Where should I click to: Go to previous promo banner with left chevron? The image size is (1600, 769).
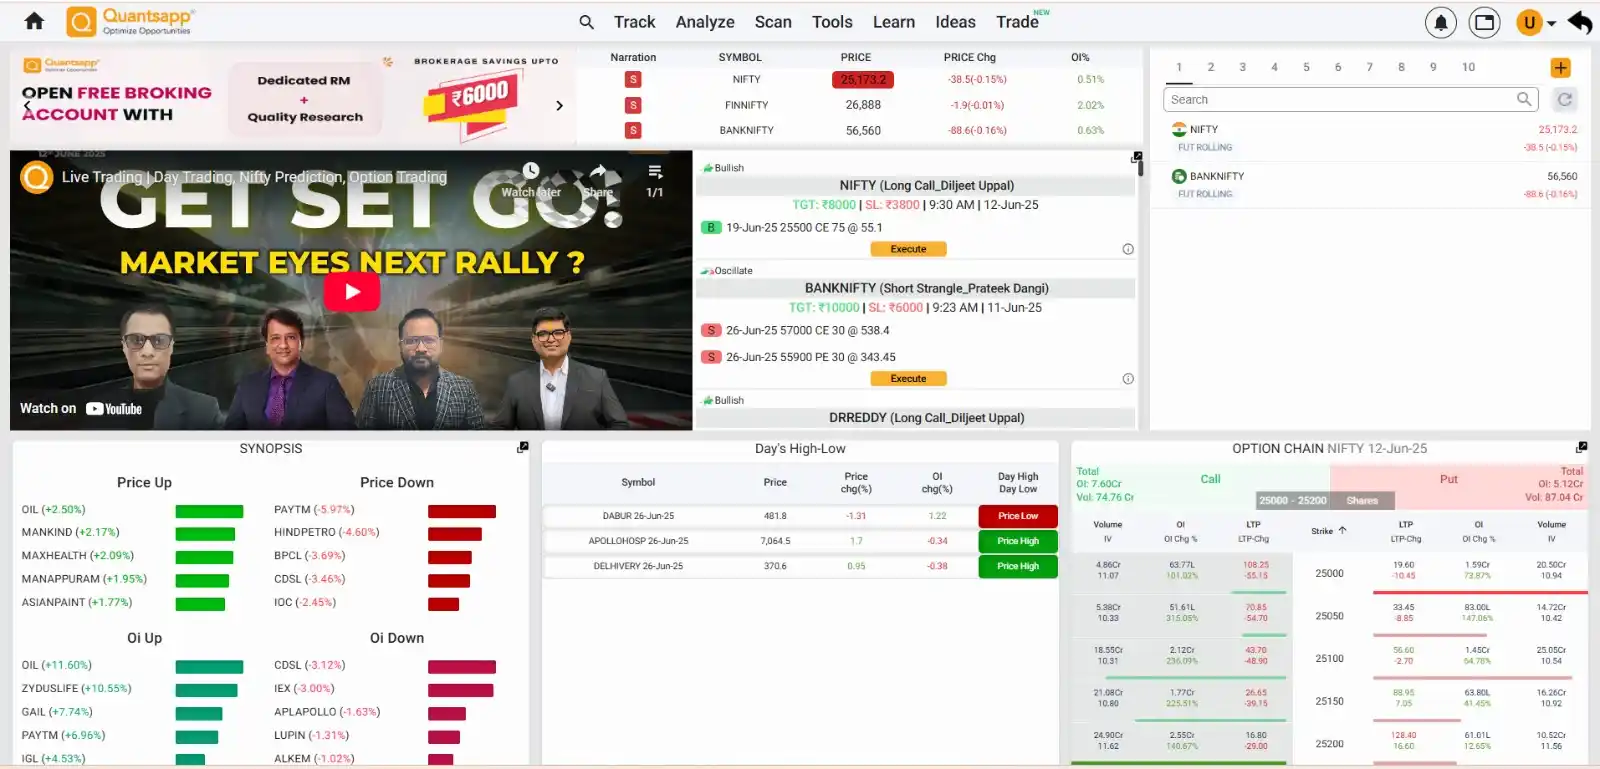tap(27, 105)
